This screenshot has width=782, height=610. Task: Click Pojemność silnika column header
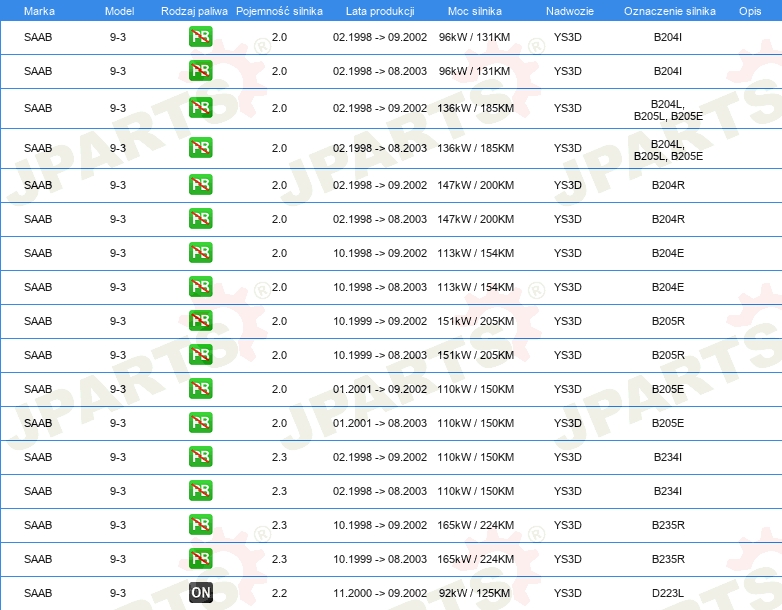point(279,11)
